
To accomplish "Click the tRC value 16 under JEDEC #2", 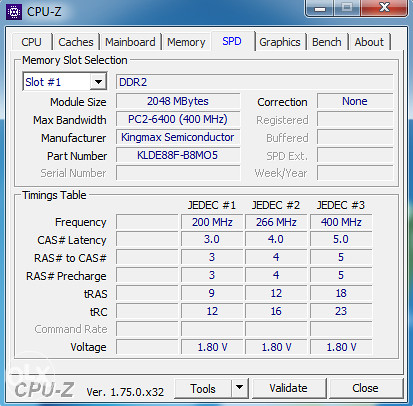I will coord(276,311).
